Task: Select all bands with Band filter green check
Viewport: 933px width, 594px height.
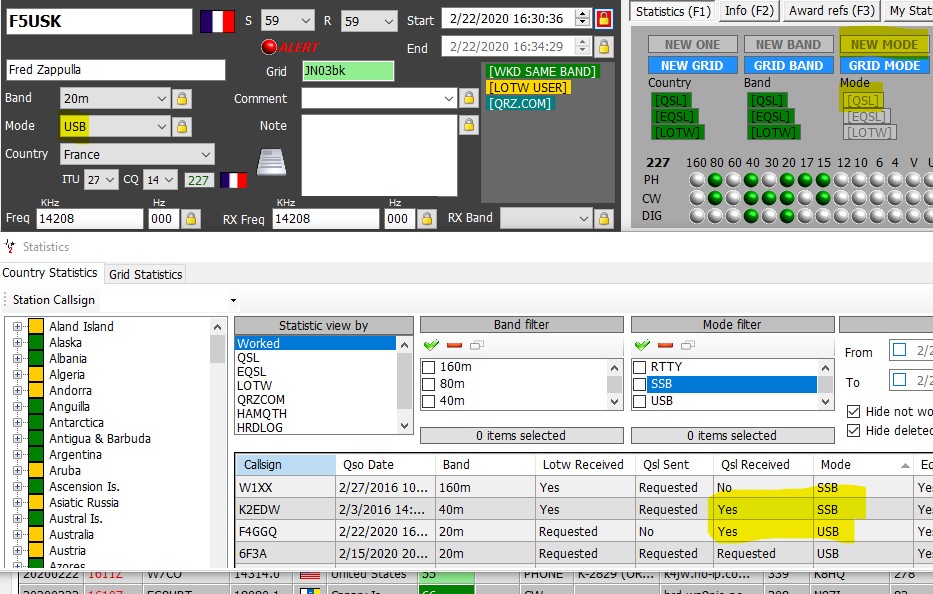Action: coord(431,345)
